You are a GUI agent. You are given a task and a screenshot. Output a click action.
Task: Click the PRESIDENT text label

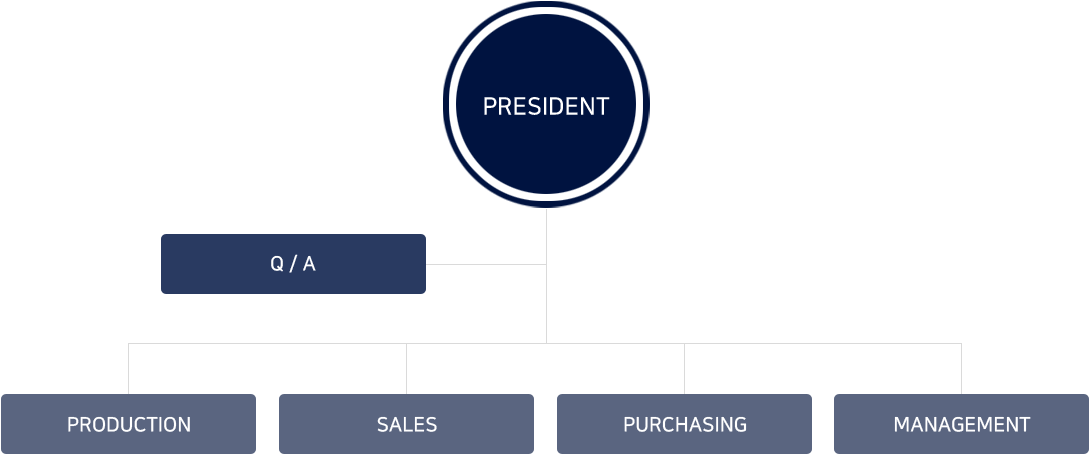(546, 106)
